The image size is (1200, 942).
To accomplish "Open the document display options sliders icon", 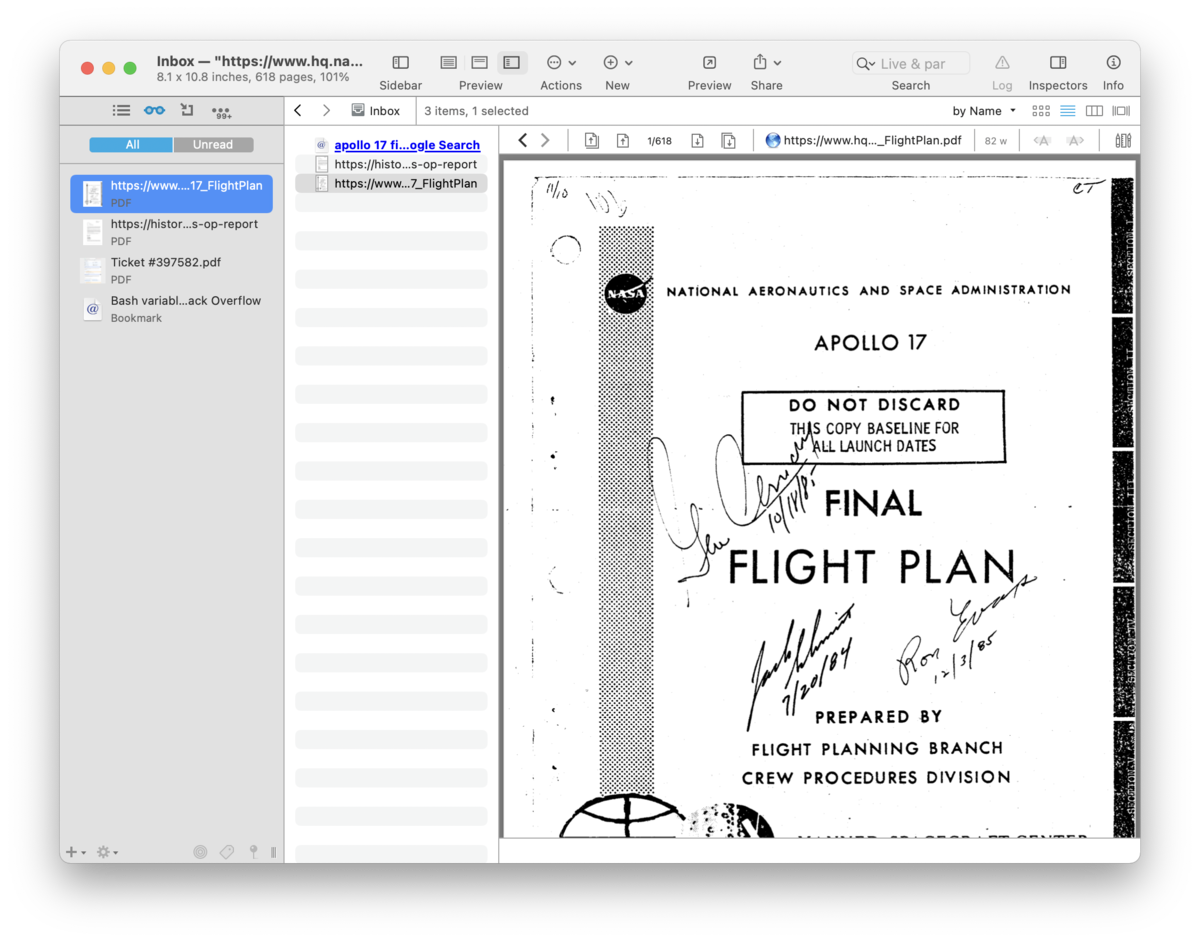I will pyautogui.click(x=1123, y=140).
